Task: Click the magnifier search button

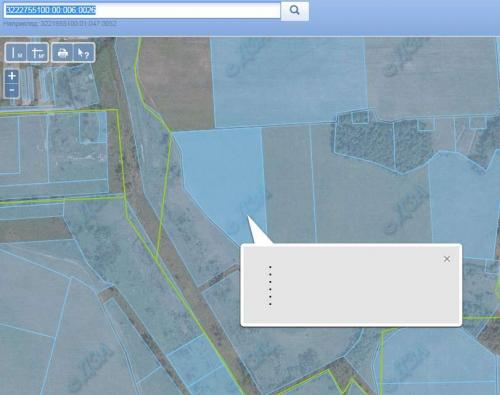Action: click(x=295, y=11)
